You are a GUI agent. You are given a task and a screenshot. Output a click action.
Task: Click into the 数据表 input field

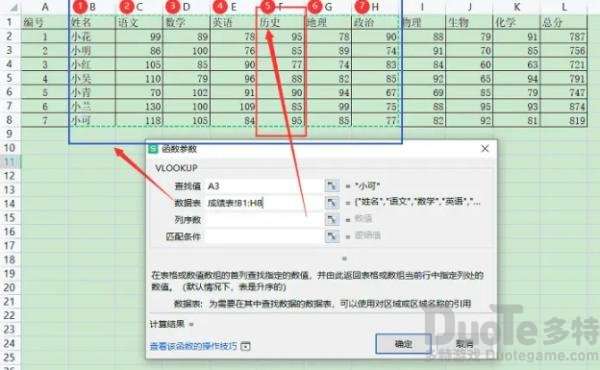click(263, 203)
